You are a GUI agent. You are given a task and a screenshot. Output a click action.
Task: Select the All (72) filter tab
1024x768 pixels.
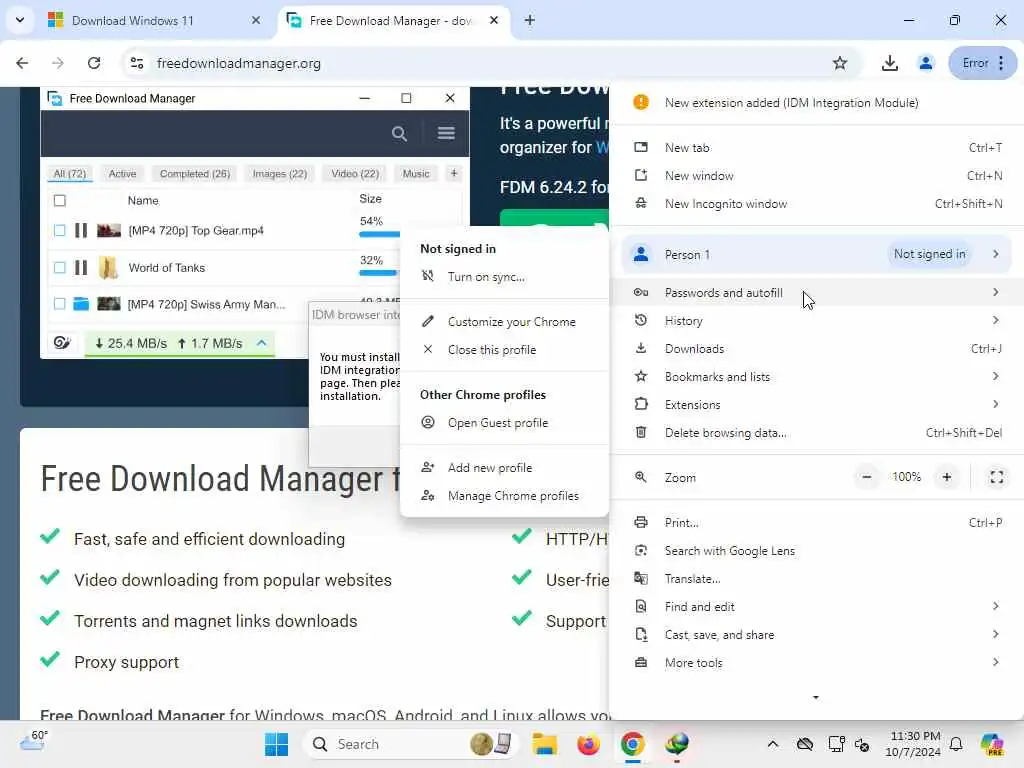pos(70,174)
